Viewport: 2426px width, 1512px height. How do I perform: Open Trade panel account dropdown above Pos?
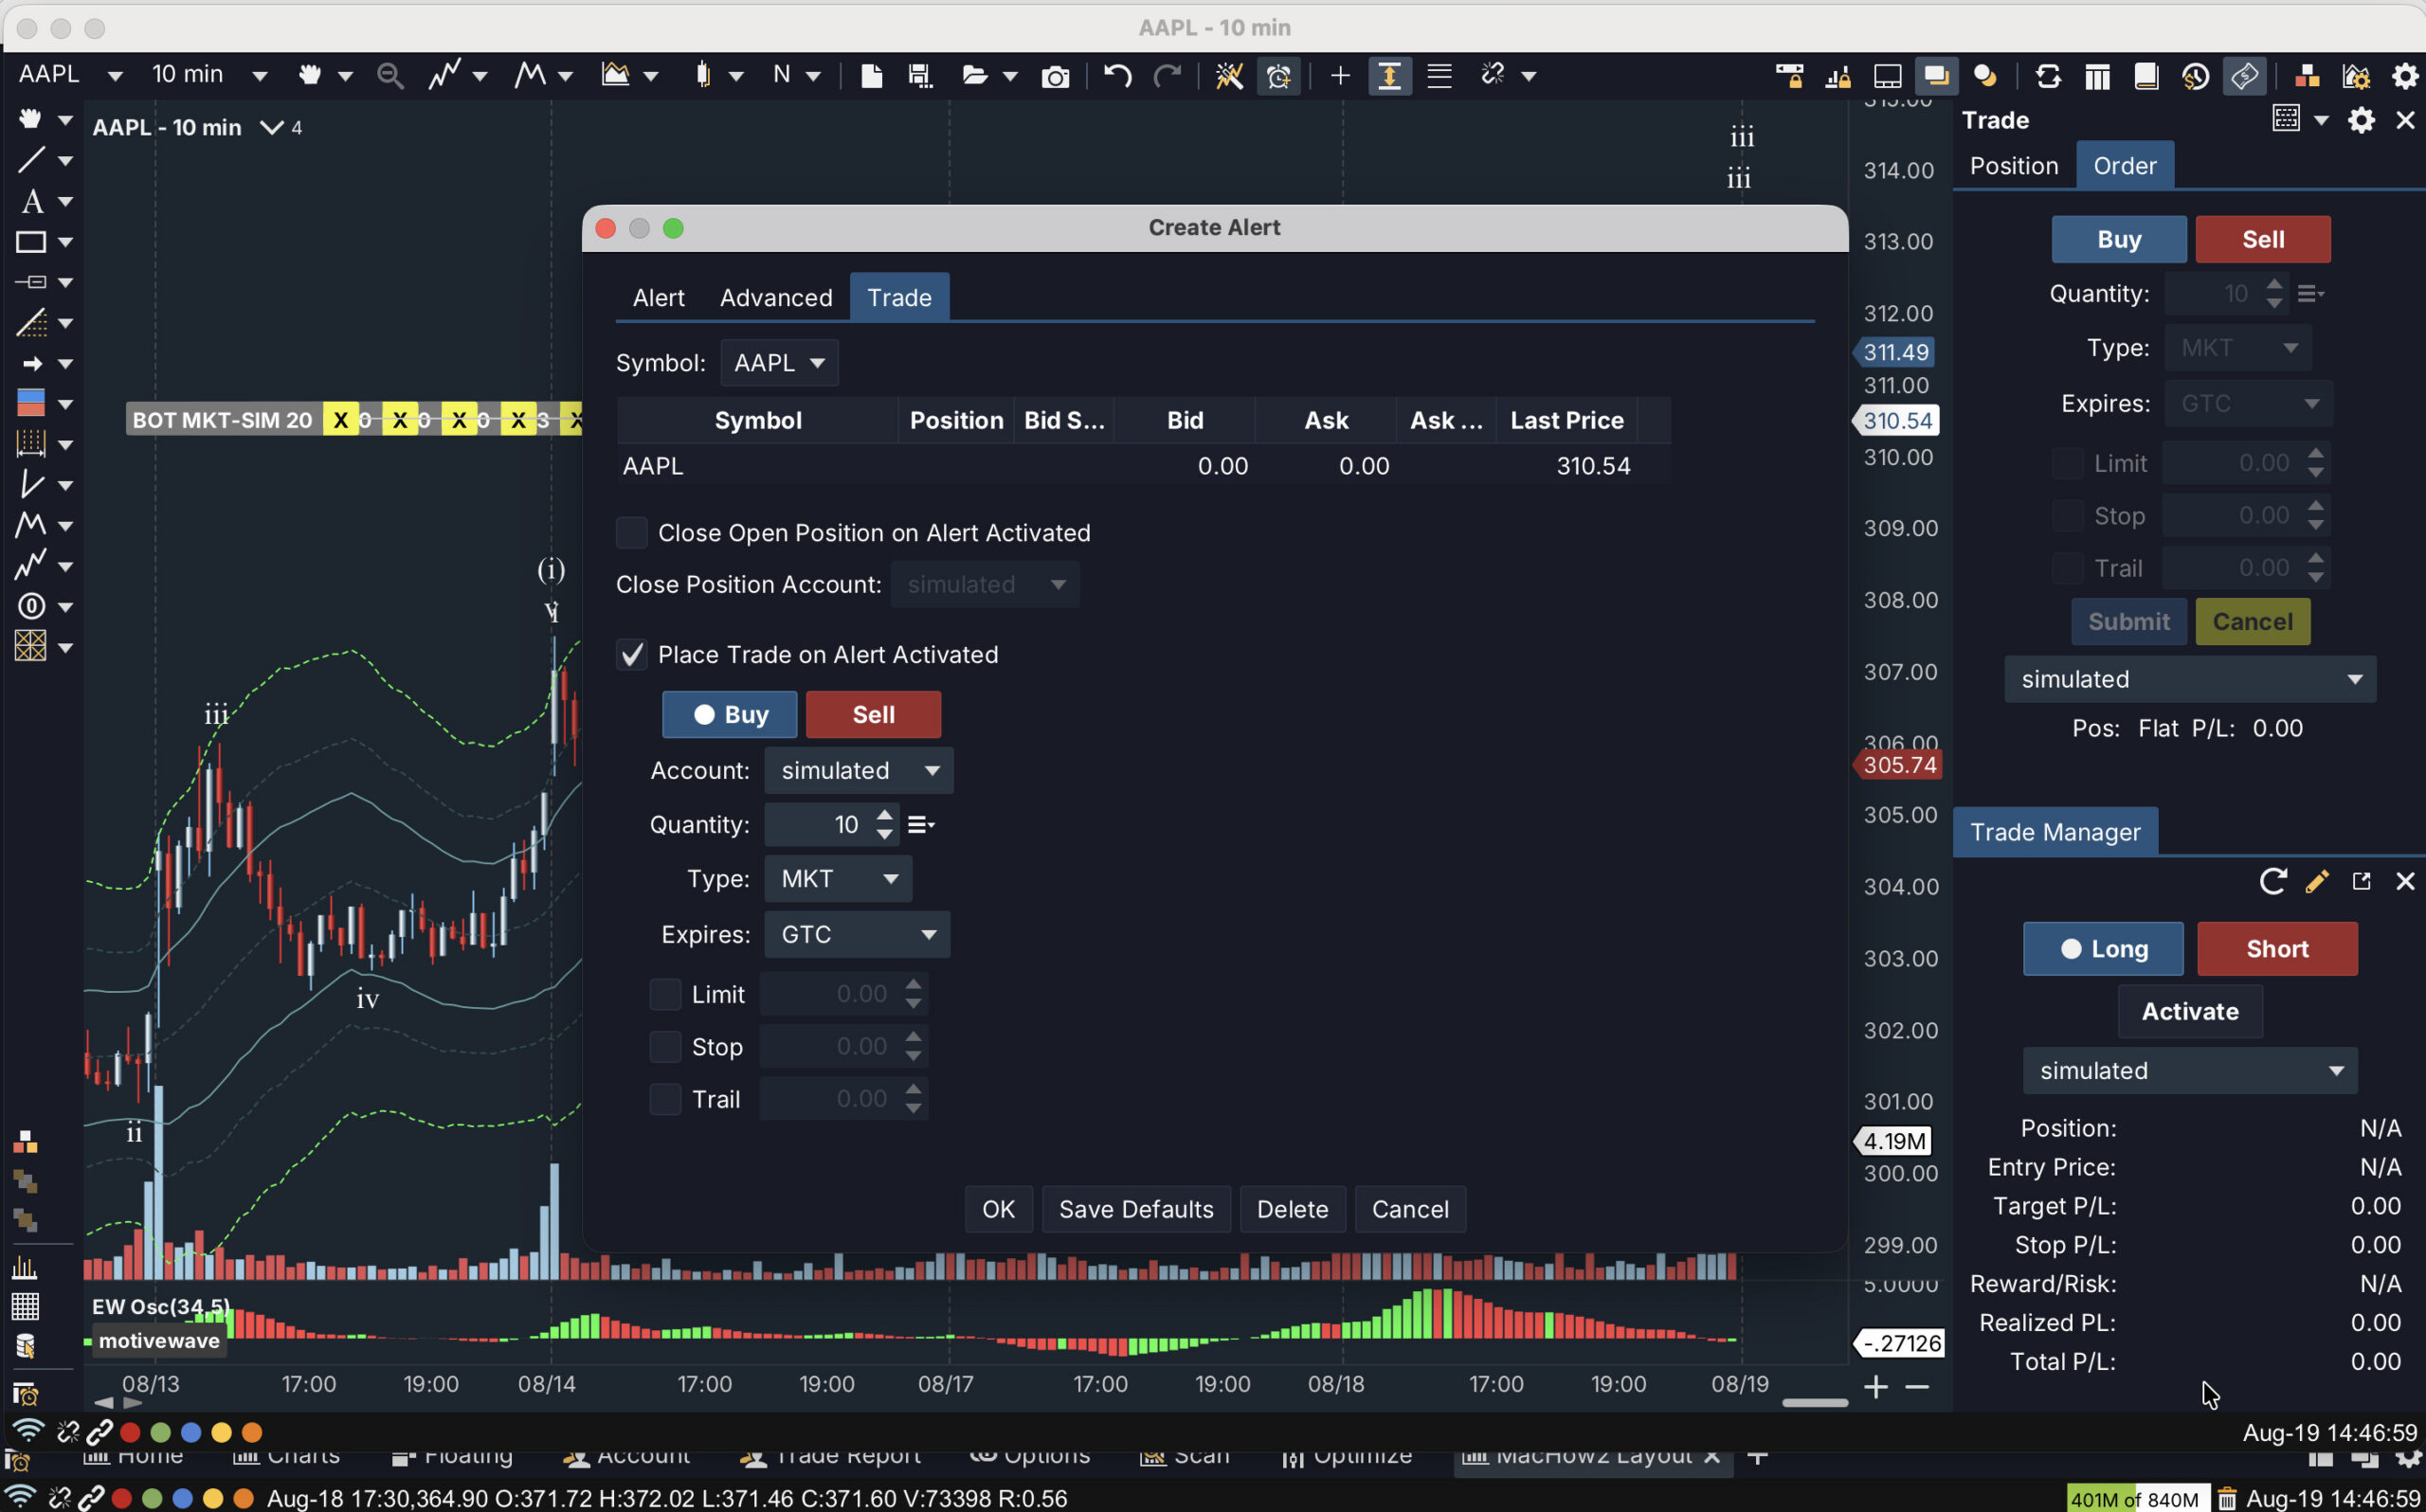pyautogui.click(x=2190, y=679)
